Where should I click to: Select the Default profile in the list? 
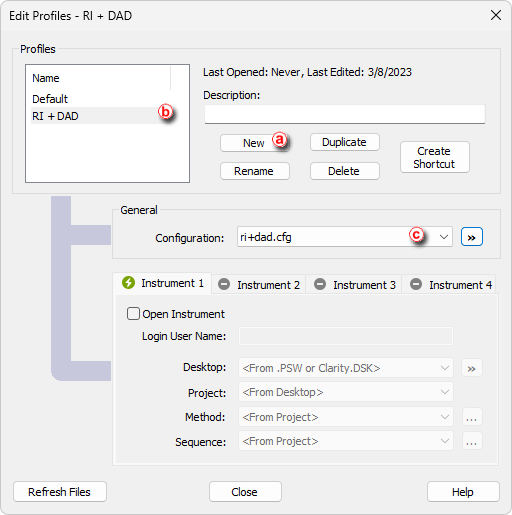coord(50,99)
